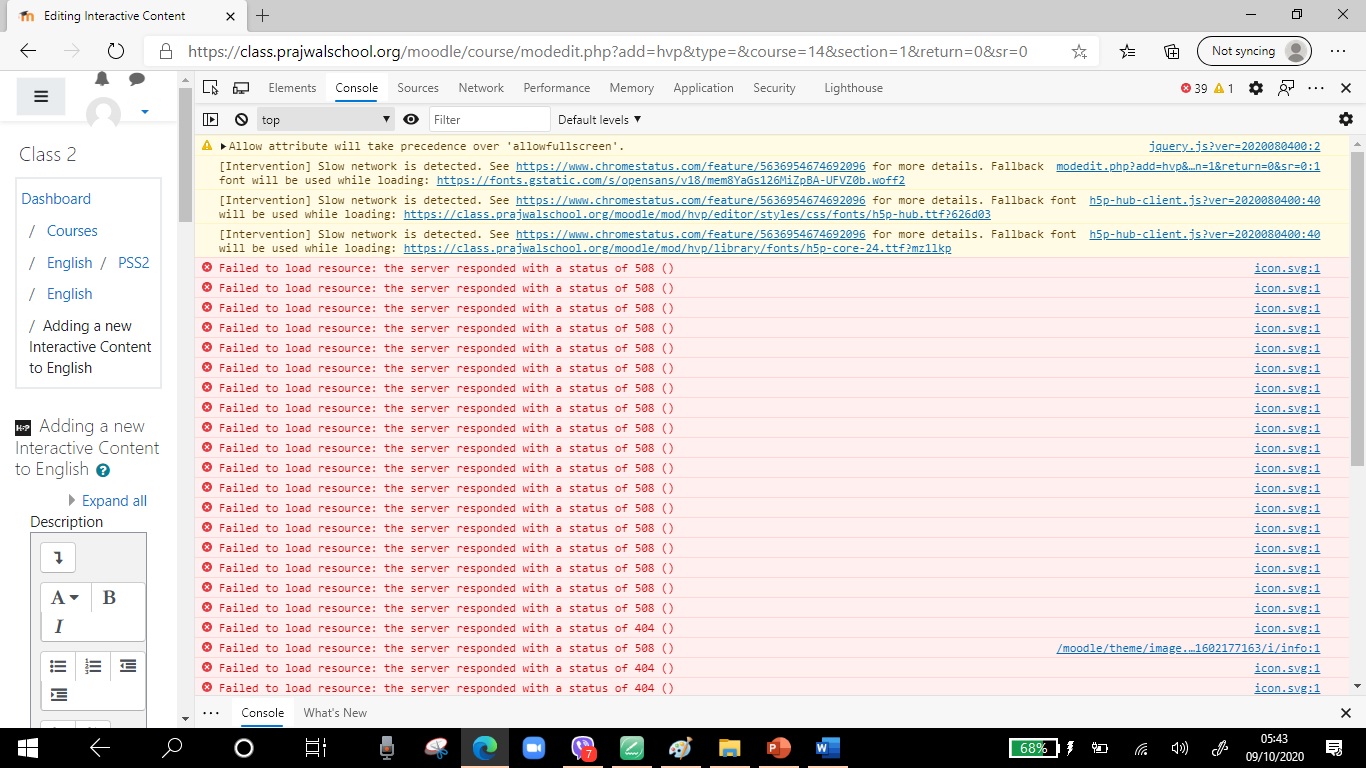The width and height of the screenshot is (1366, 768).
Task: Switch to Sources tab
Action: pyautogui.click(x=418, y=88)
